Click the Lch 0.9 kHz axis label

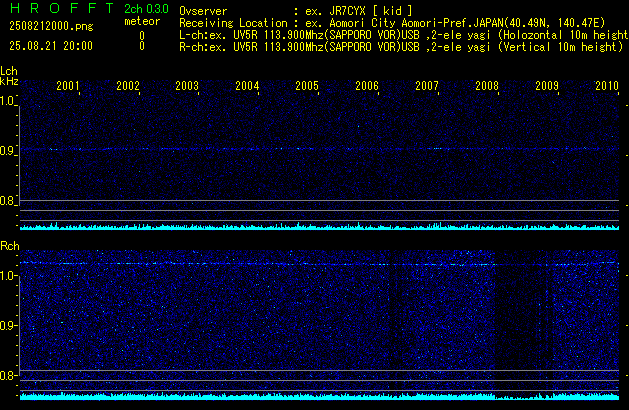click(x=7, y=151)
